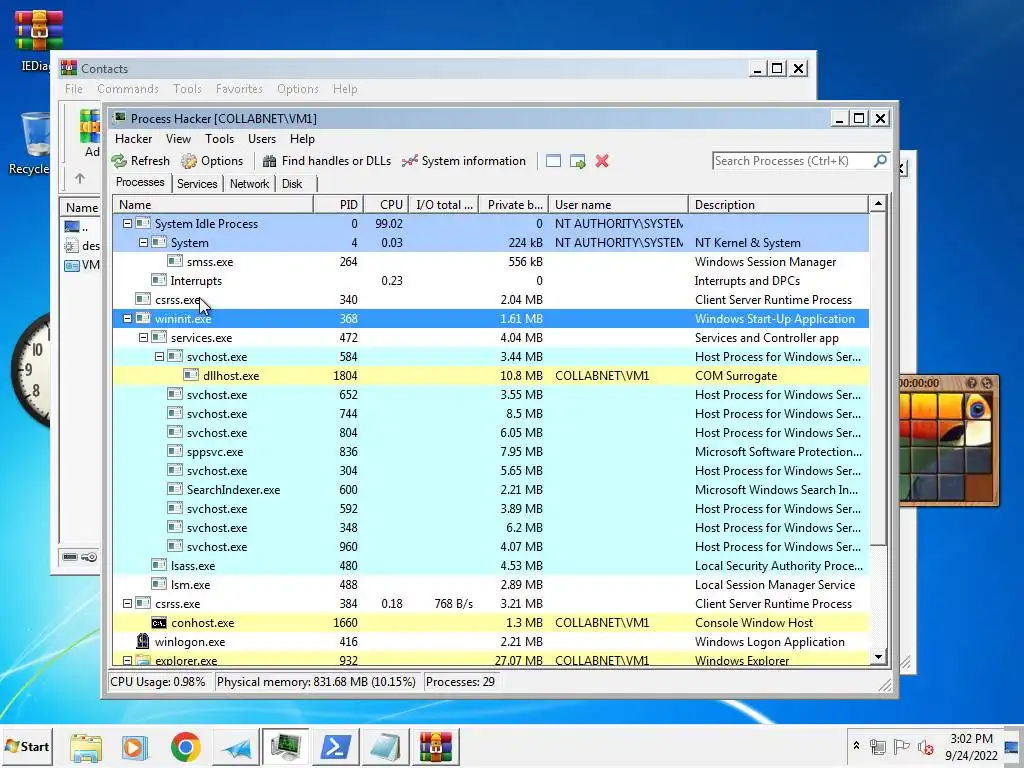Click the scrollbar up arrow

pyautogui.click(x=878, y=204)
